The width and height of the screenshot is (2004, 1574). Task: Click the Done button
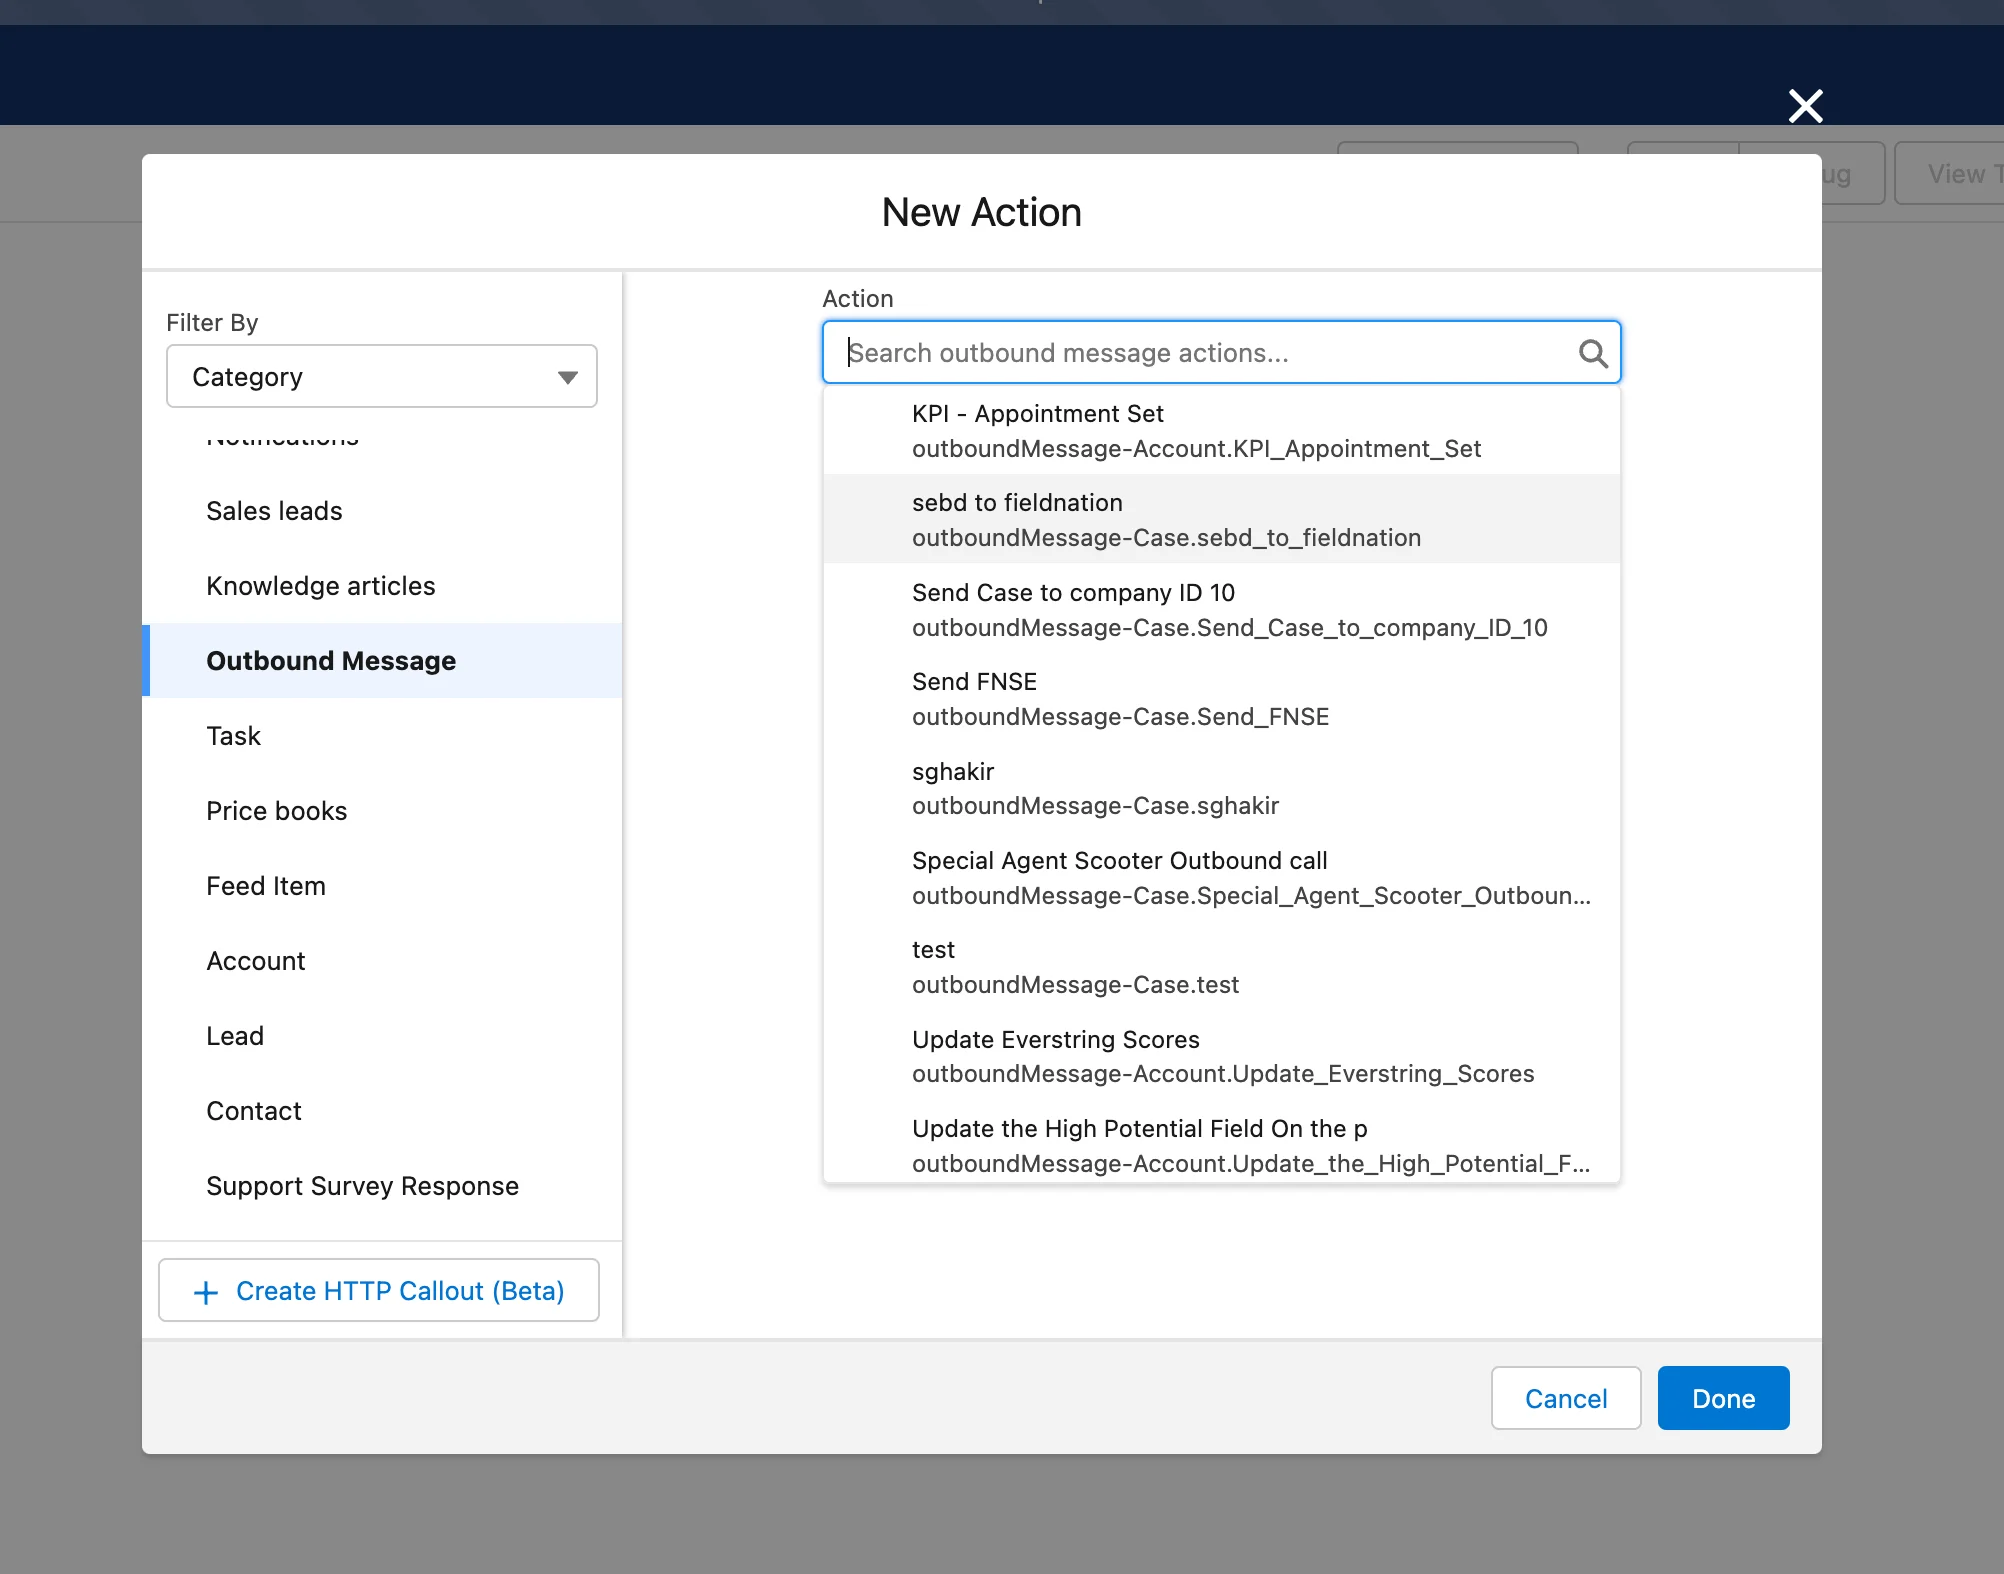coord(1722,1398)
